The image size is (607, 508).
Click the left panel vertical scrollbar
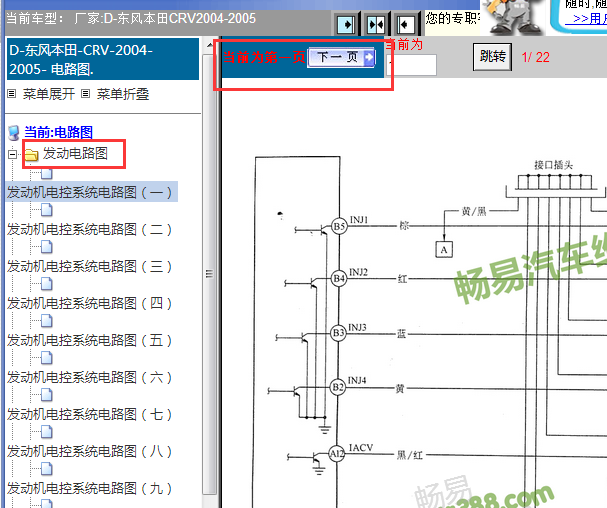tap(209, 273)
